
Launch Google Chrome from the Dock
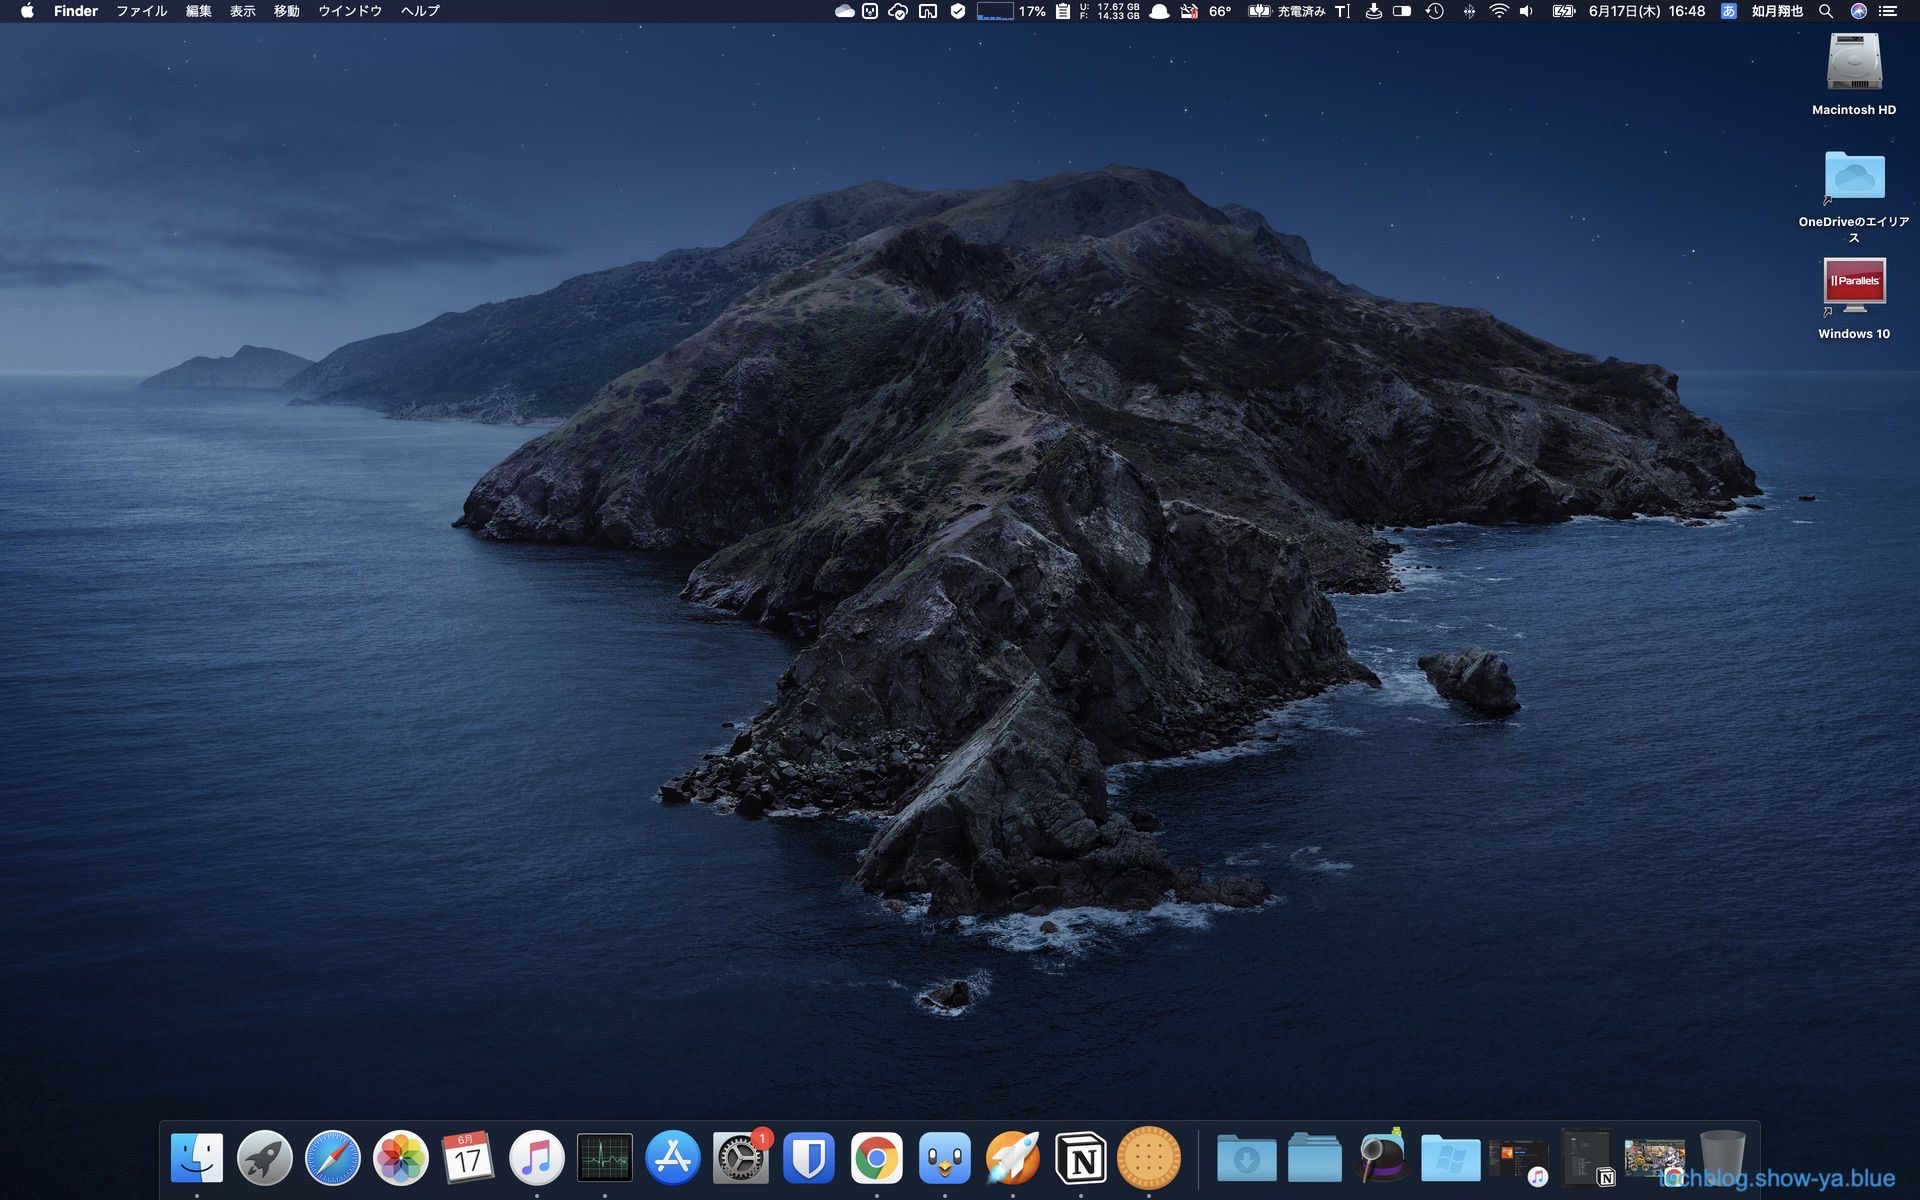click(x=876, y=1158)
